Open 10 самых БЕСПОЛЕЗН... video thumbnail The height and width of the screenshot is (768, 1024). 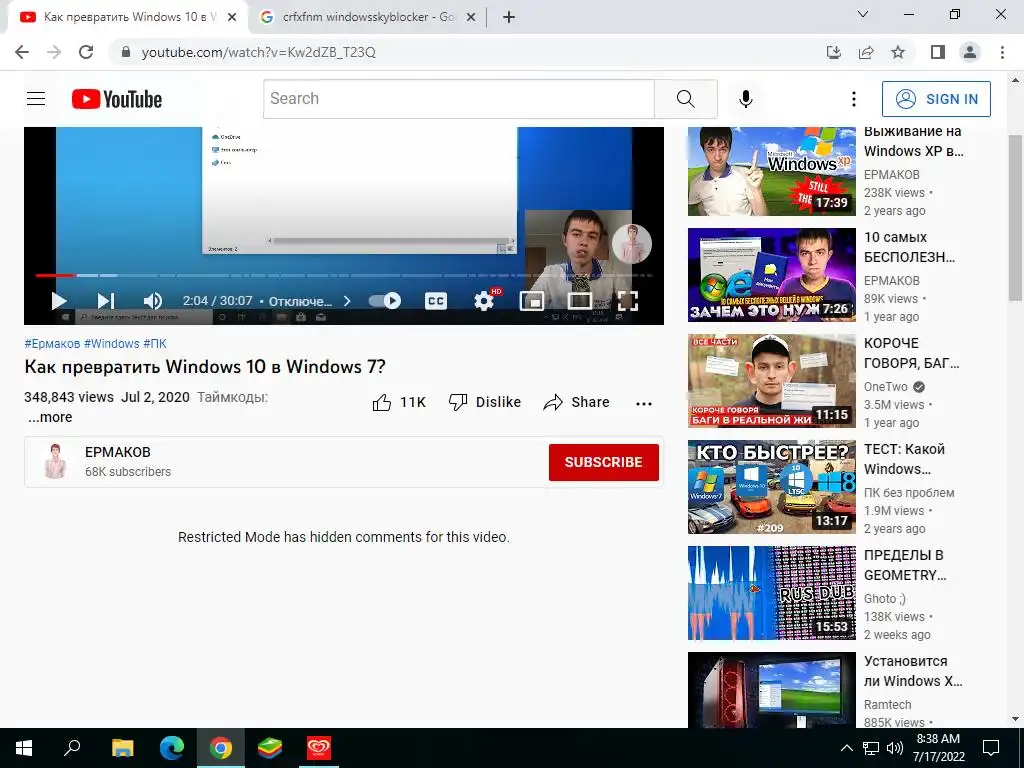772,274
